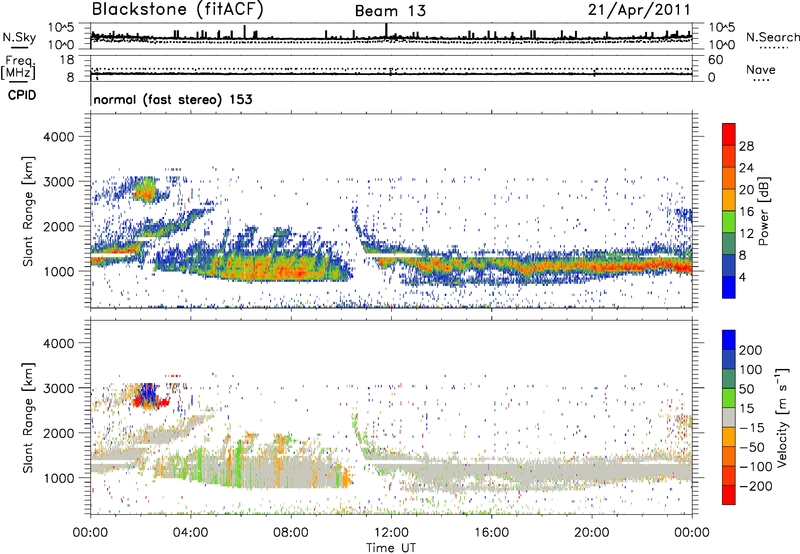
Task: Click "Slant Range [km]" label of power panel
Action: 28,211
